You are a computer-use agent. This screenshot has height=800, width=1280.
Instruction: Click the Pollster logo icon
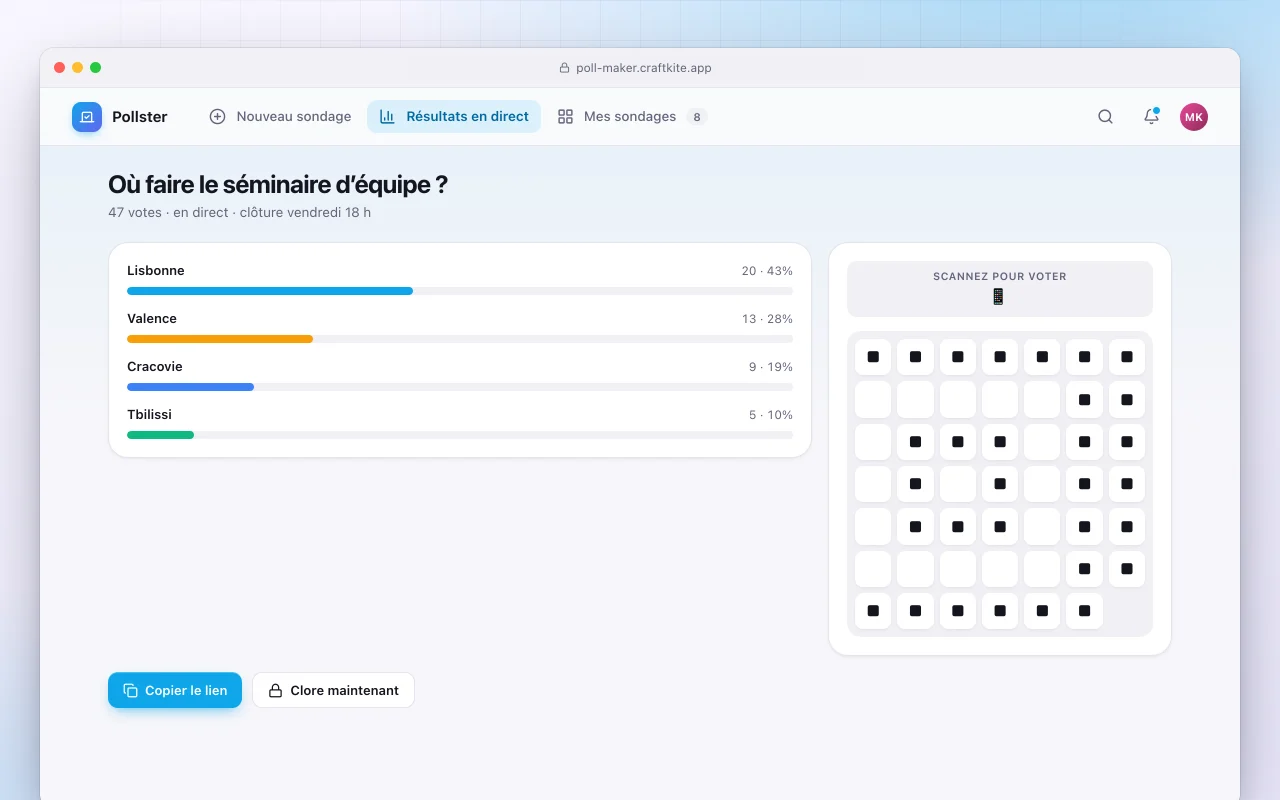87,117
